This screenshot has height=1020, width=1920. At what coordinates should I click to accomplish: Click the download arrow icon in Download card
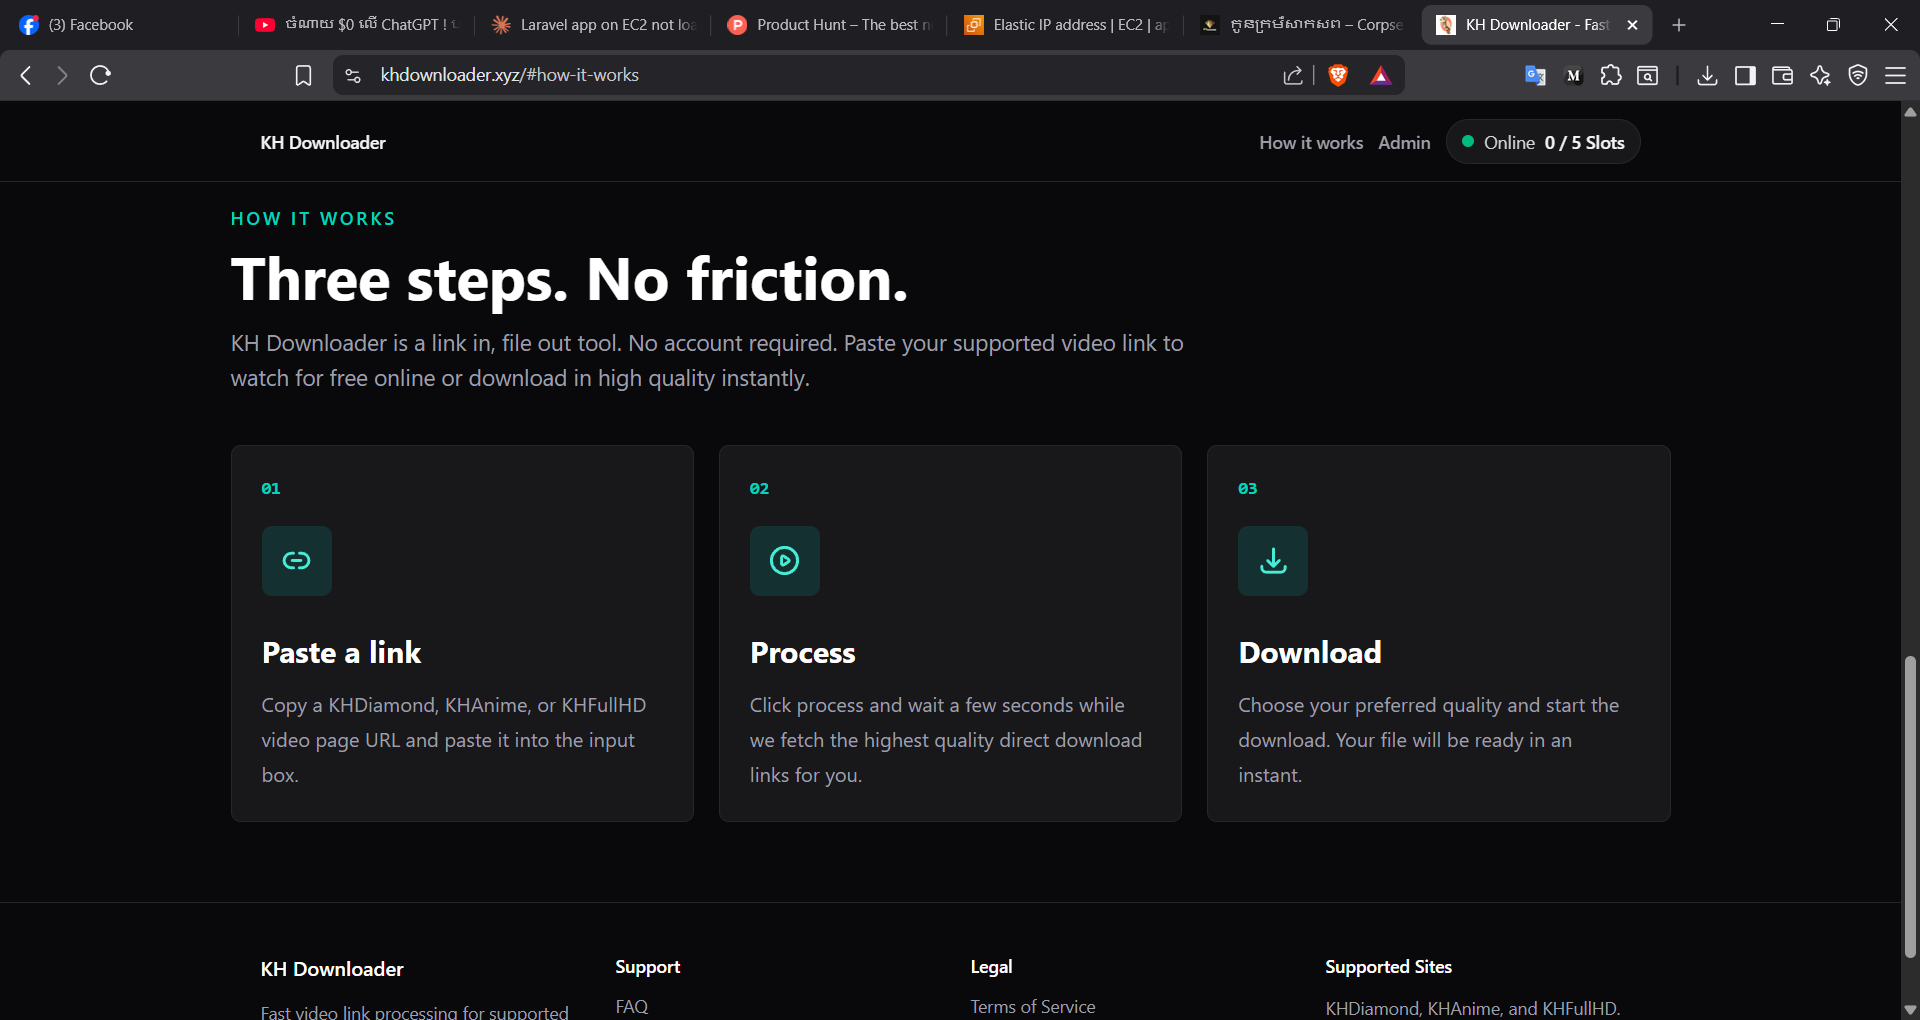pos(1273,561)
